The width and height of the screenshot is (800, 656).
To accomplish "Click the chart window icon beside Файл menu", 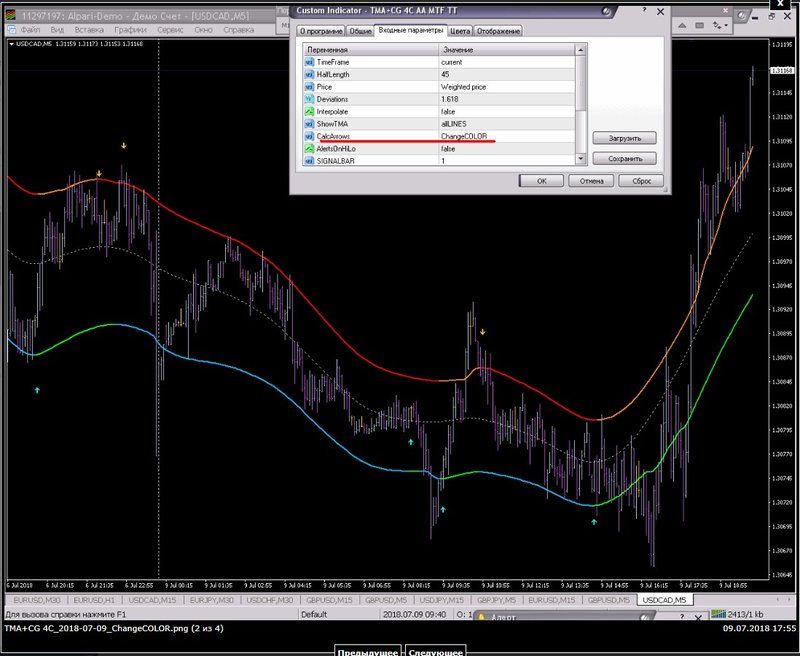I will click(x=10, y=30).
